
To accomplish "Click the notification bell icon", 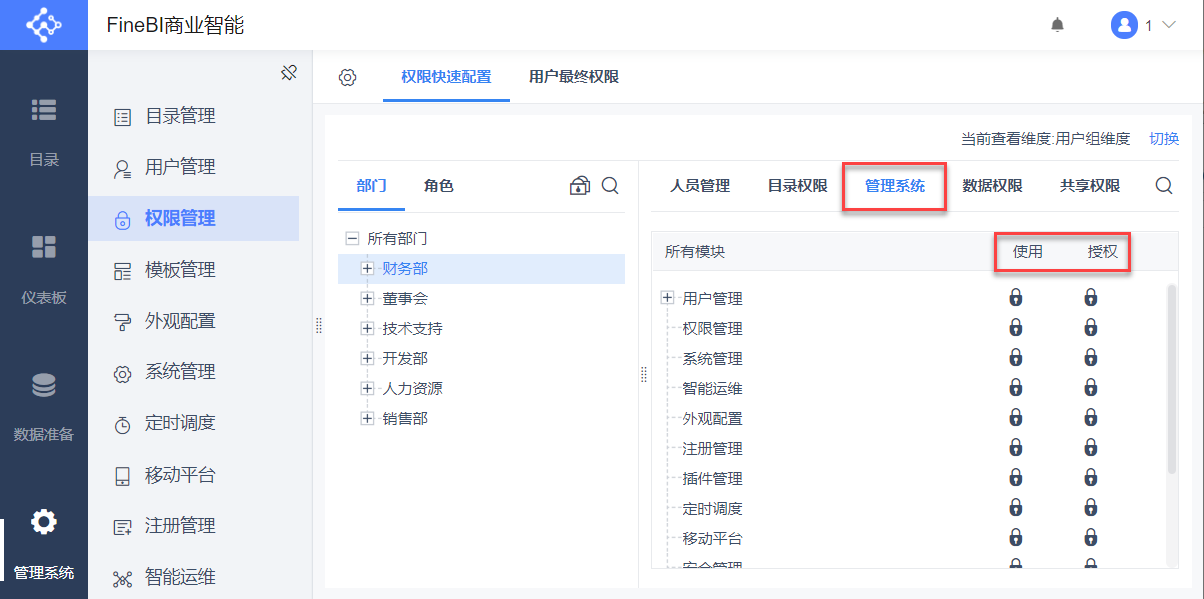I will pyautogui.click(x=1057, y=25).
